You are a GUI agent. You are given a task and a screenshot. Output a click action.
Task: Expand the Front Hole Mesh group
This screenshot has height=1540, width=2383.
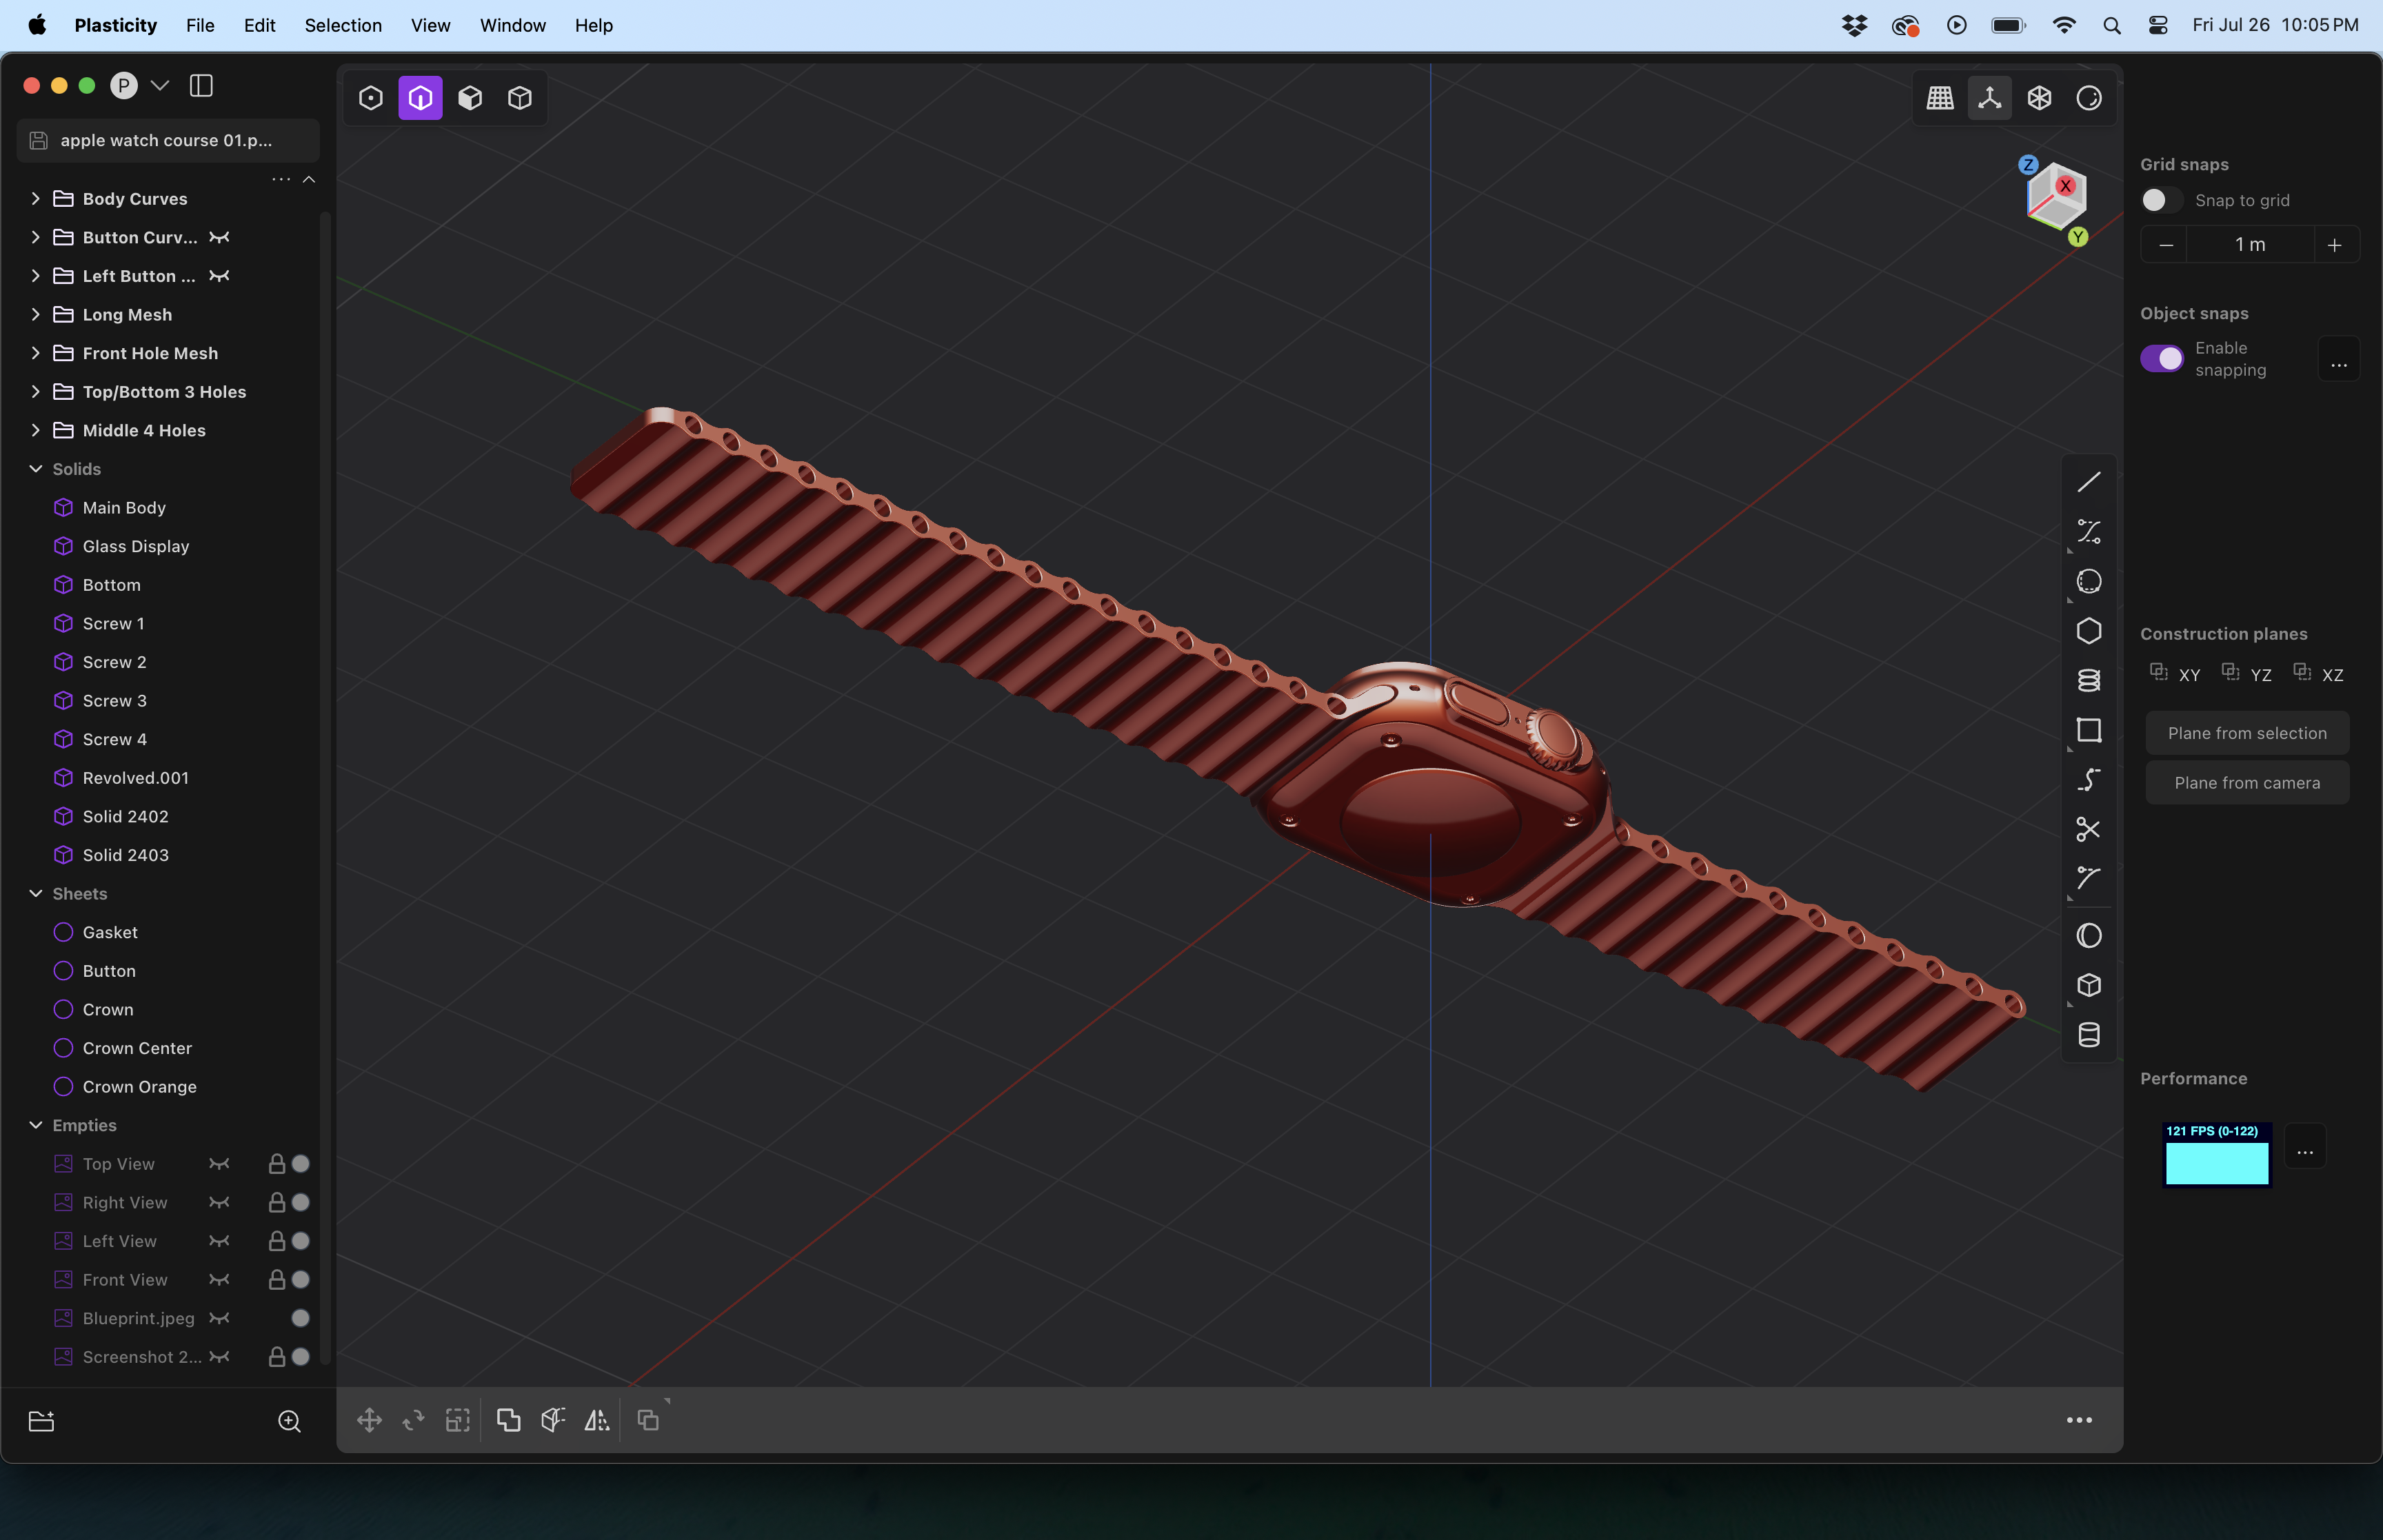(35, 352)
